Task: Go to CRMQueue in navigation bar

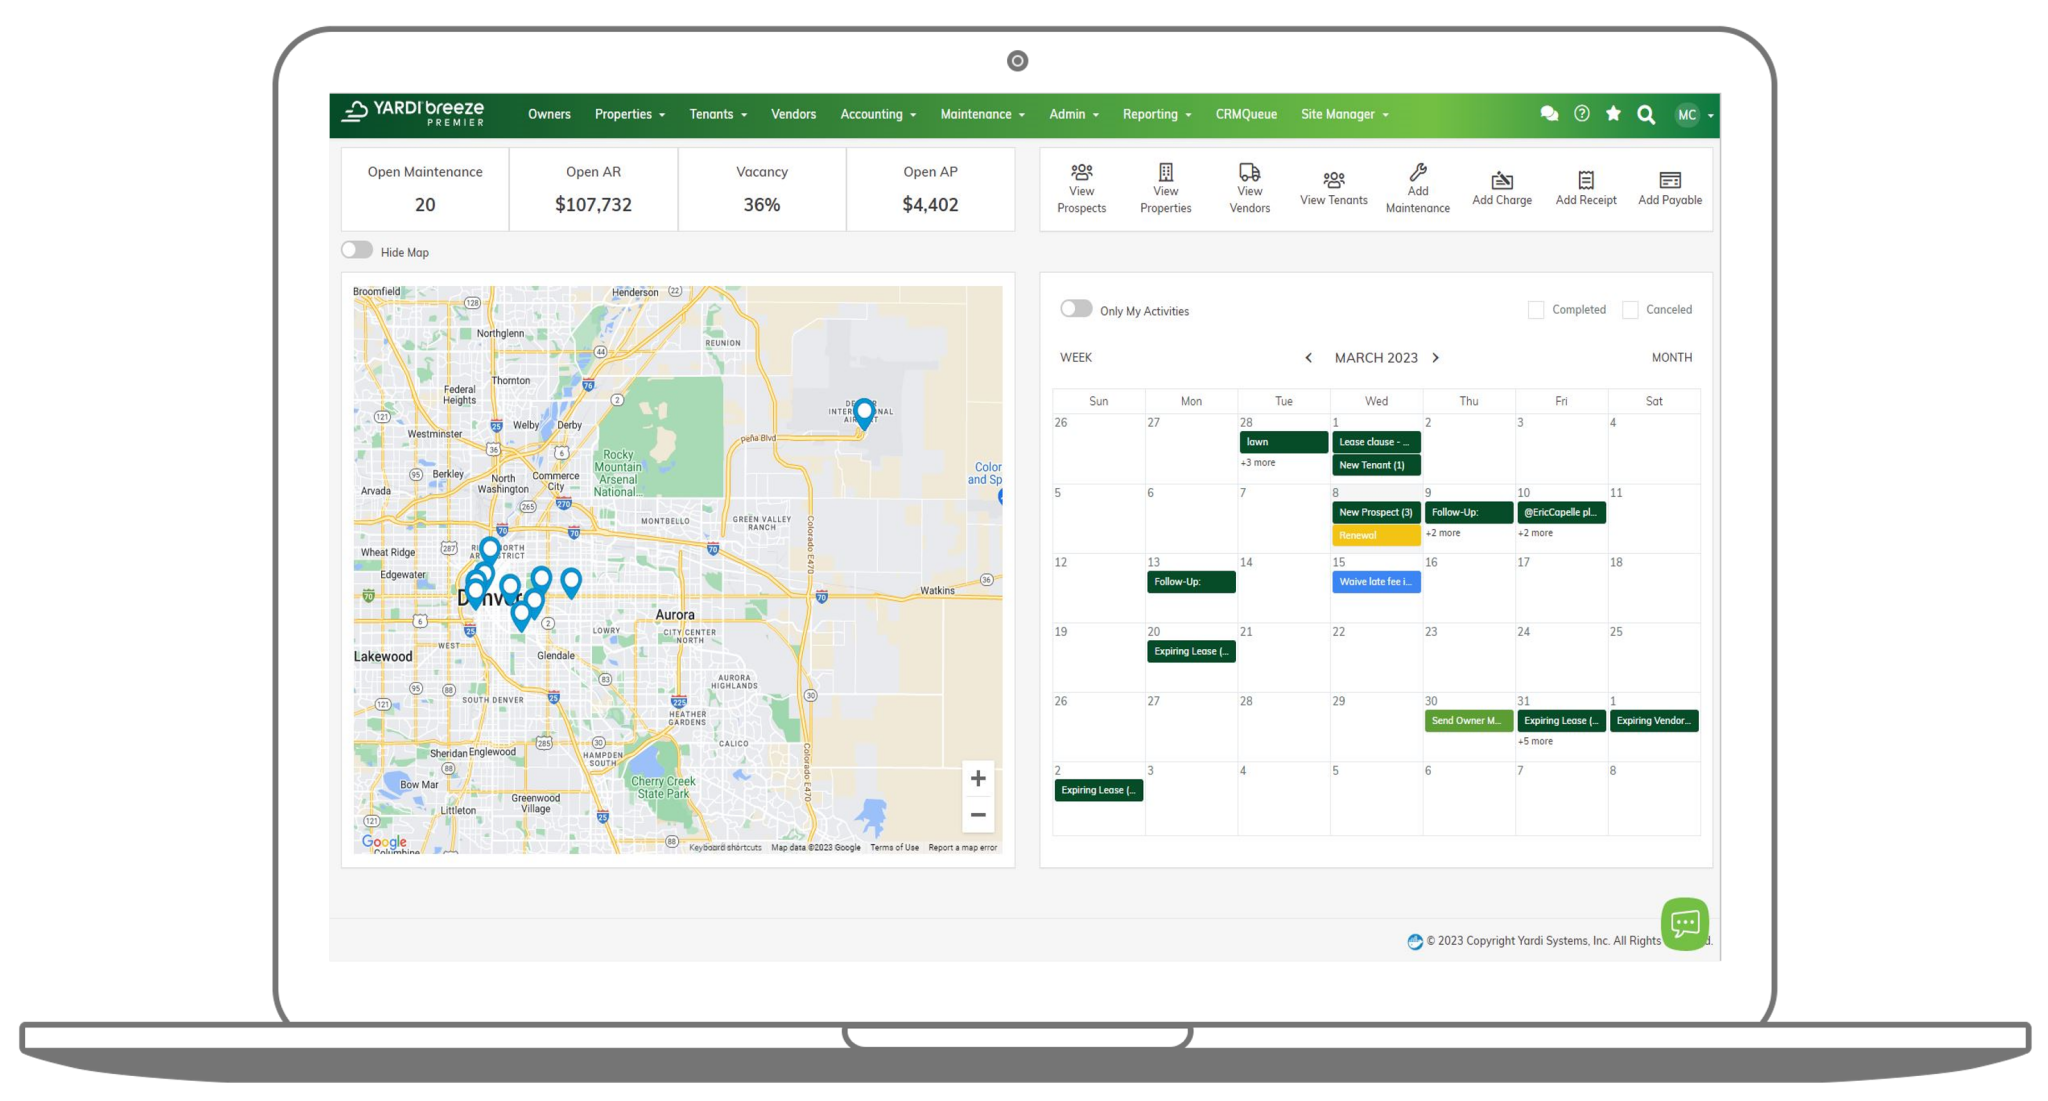Action: pos(1245,115)
